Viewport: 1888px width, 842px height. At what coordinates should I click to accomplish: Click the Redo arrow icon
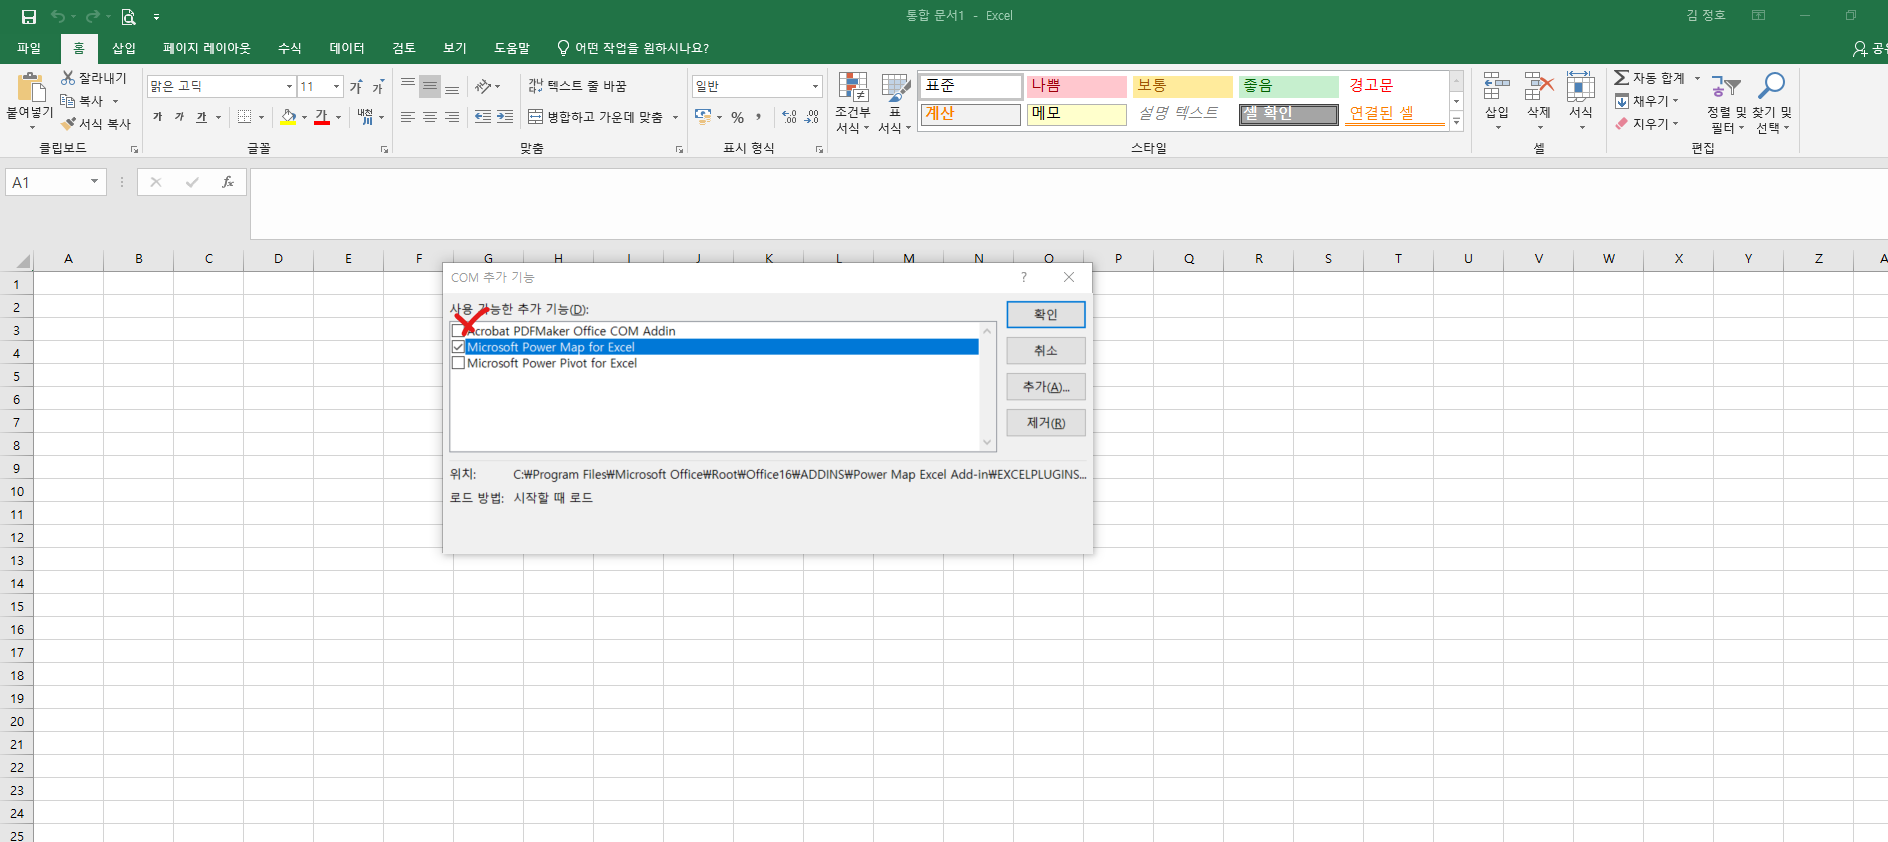(x=92, y=16)
